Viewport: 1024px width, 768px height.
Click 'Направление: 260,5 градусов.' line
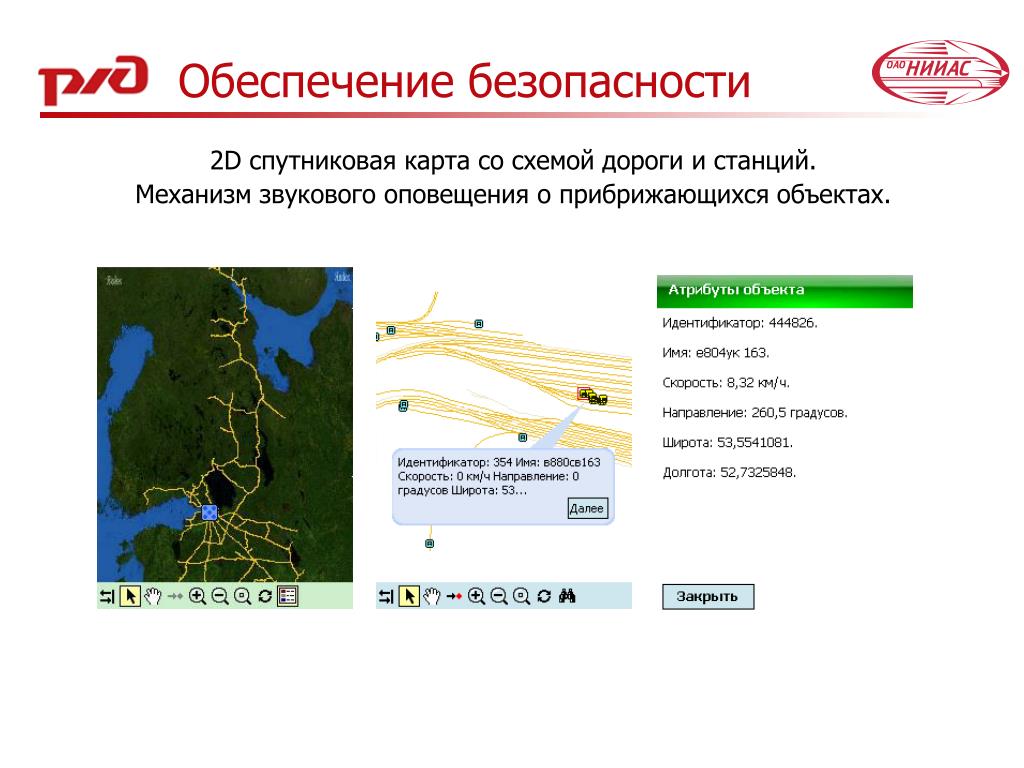754,413
